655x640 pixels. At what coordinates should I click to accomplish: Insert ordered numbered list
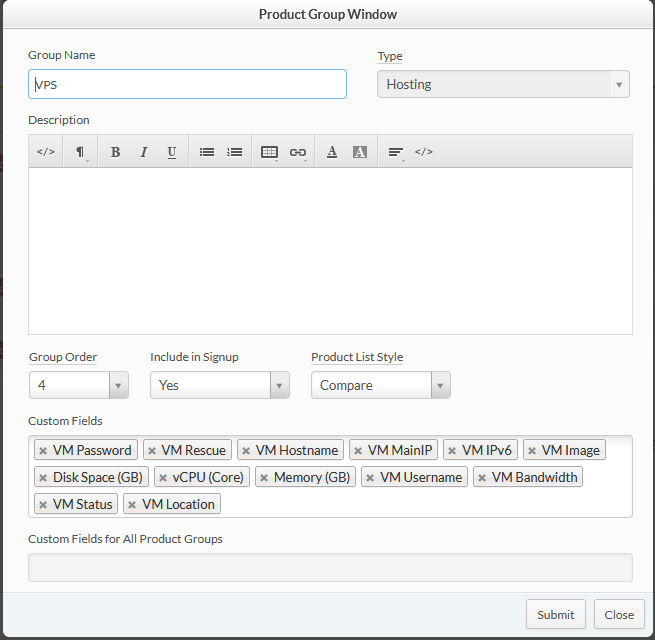[x=235, y=152]
